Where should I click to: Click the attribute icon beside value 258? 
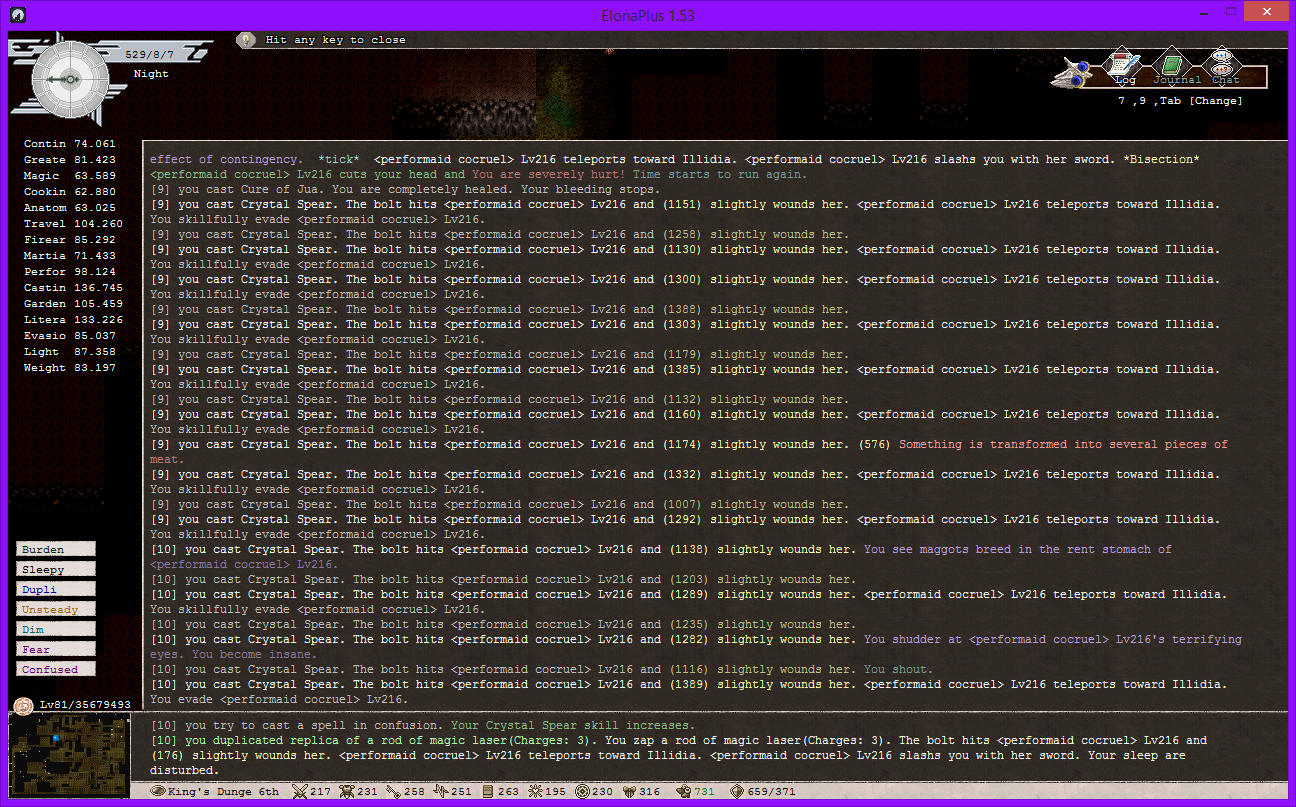click(393, 792)
